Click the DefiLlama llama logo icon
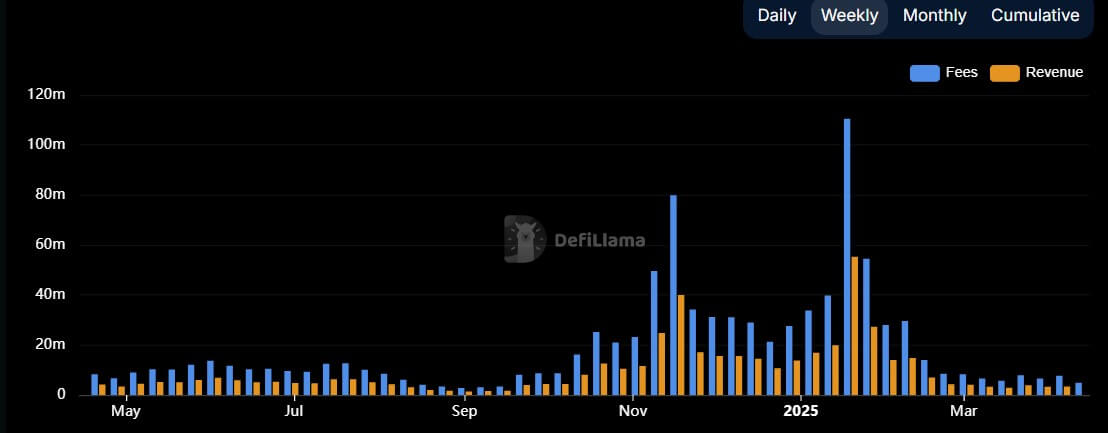 [524, 240]
